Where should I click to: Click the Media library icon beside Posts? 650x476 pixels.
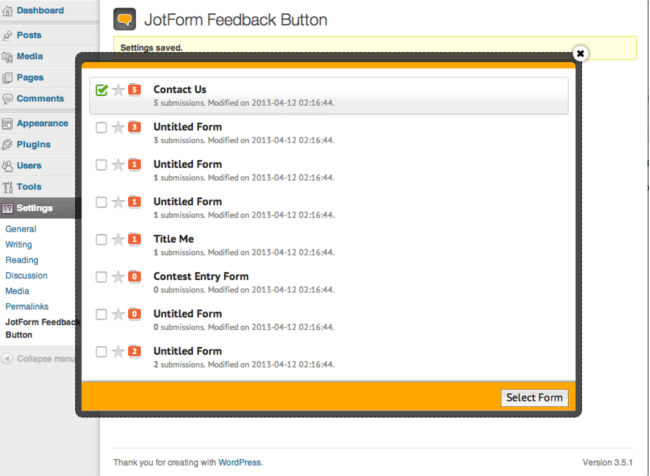coord(7,56)
